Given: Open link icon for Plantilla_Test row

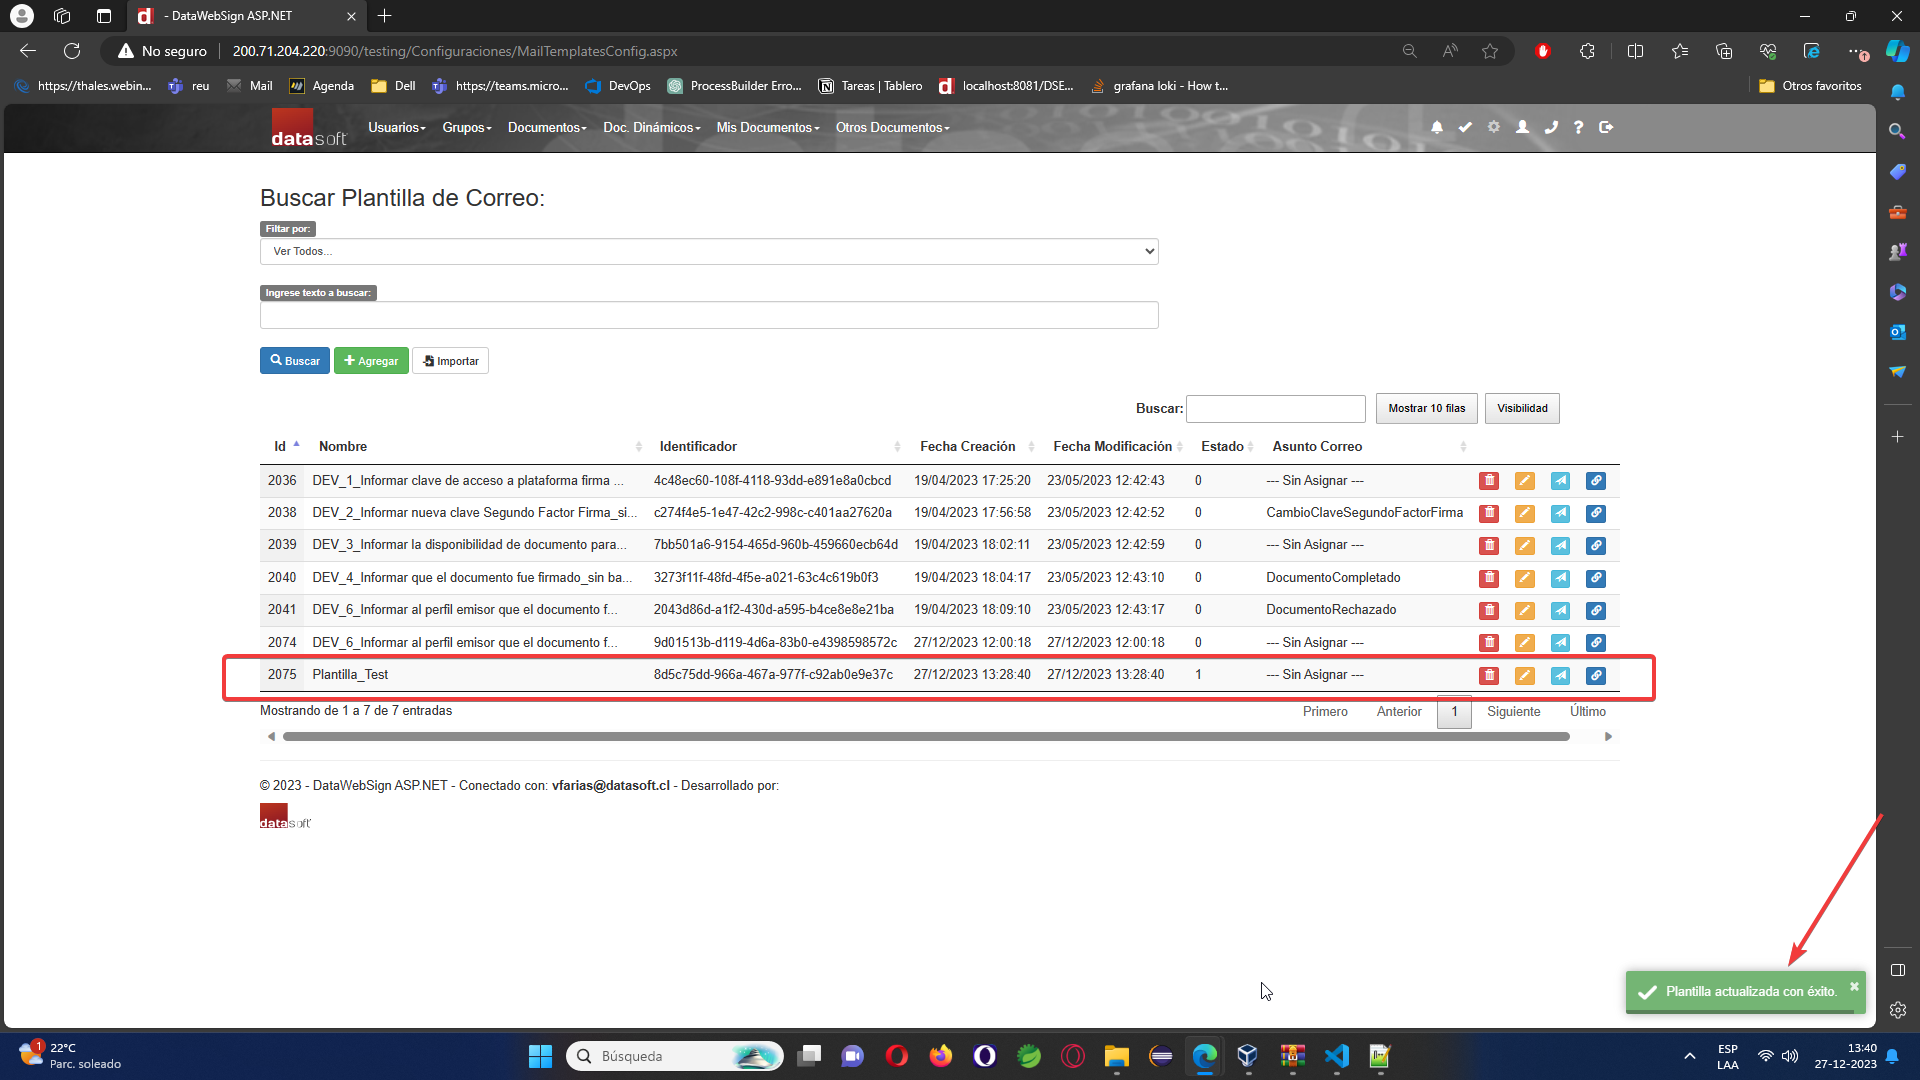Looking at the screenshot, I should 1596,675.
